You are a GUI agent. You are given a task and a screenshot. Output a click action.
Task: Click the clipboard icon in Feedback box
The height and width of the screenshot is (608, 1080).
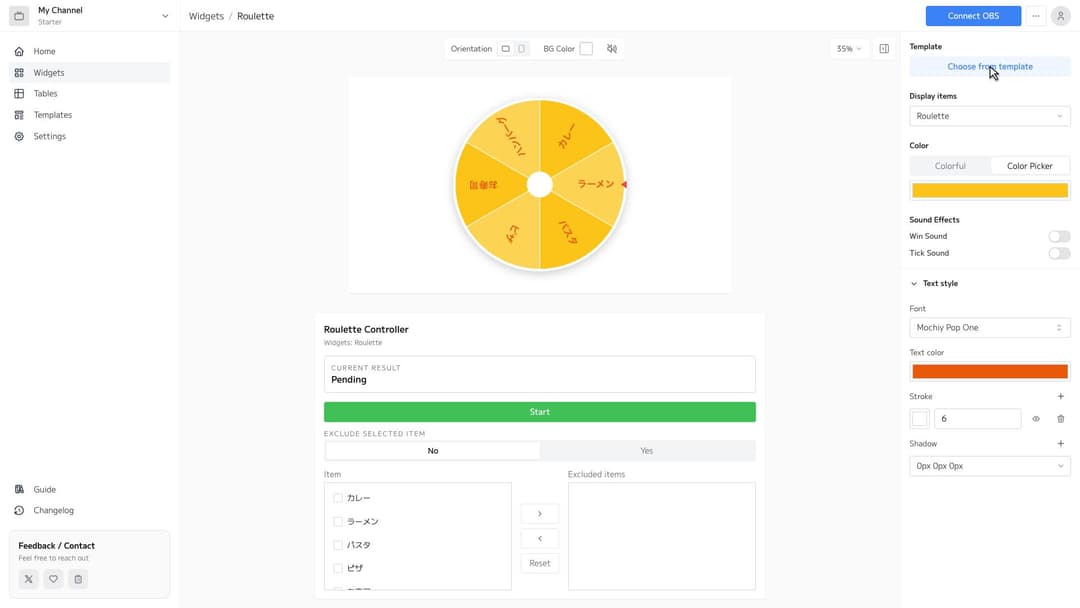pyautogui.click(x=78, y=579)
